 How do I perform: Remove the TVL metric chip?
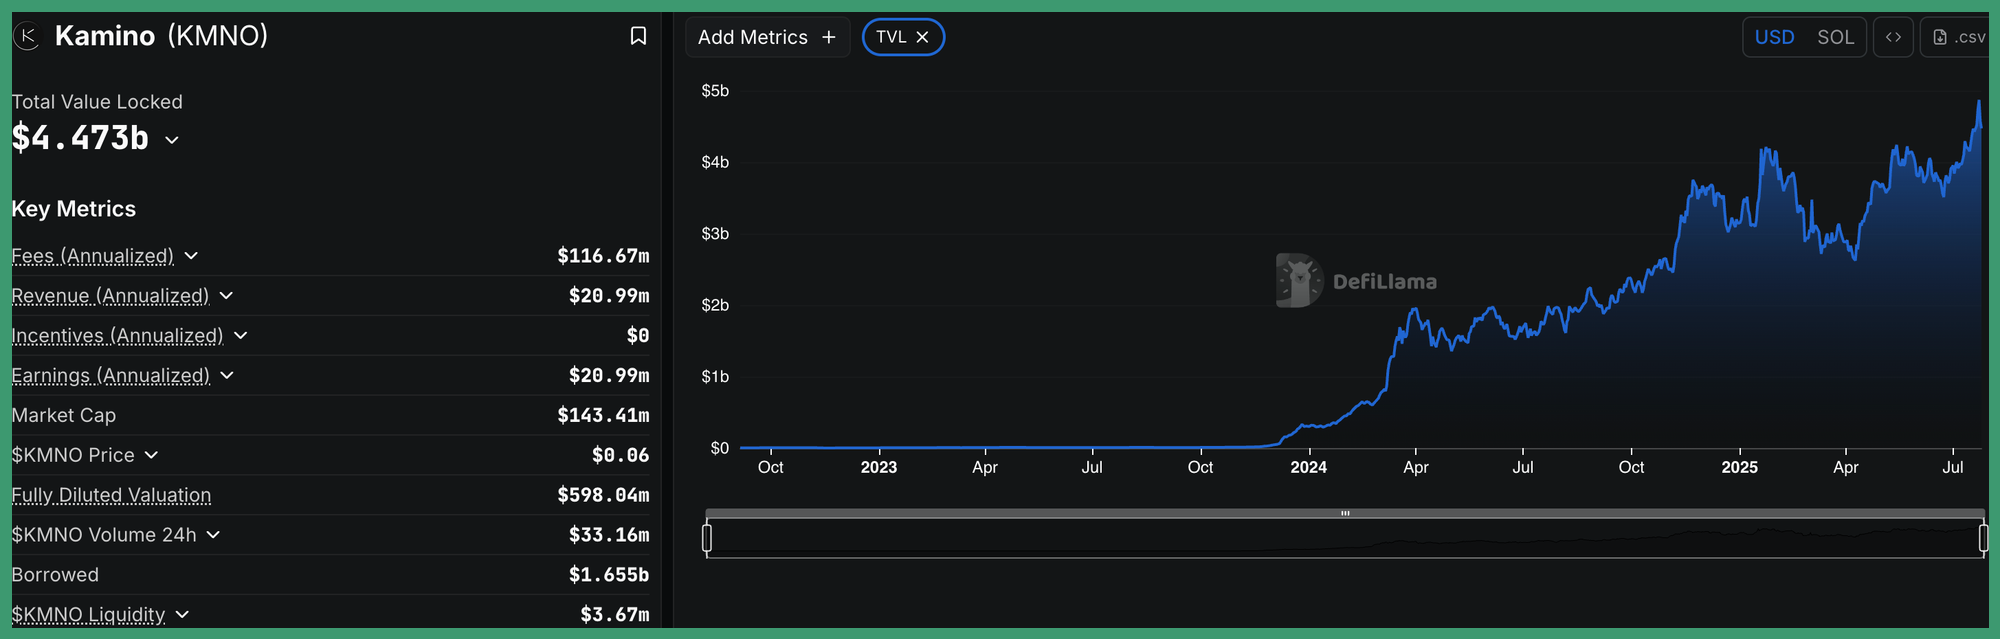(922, 37)
